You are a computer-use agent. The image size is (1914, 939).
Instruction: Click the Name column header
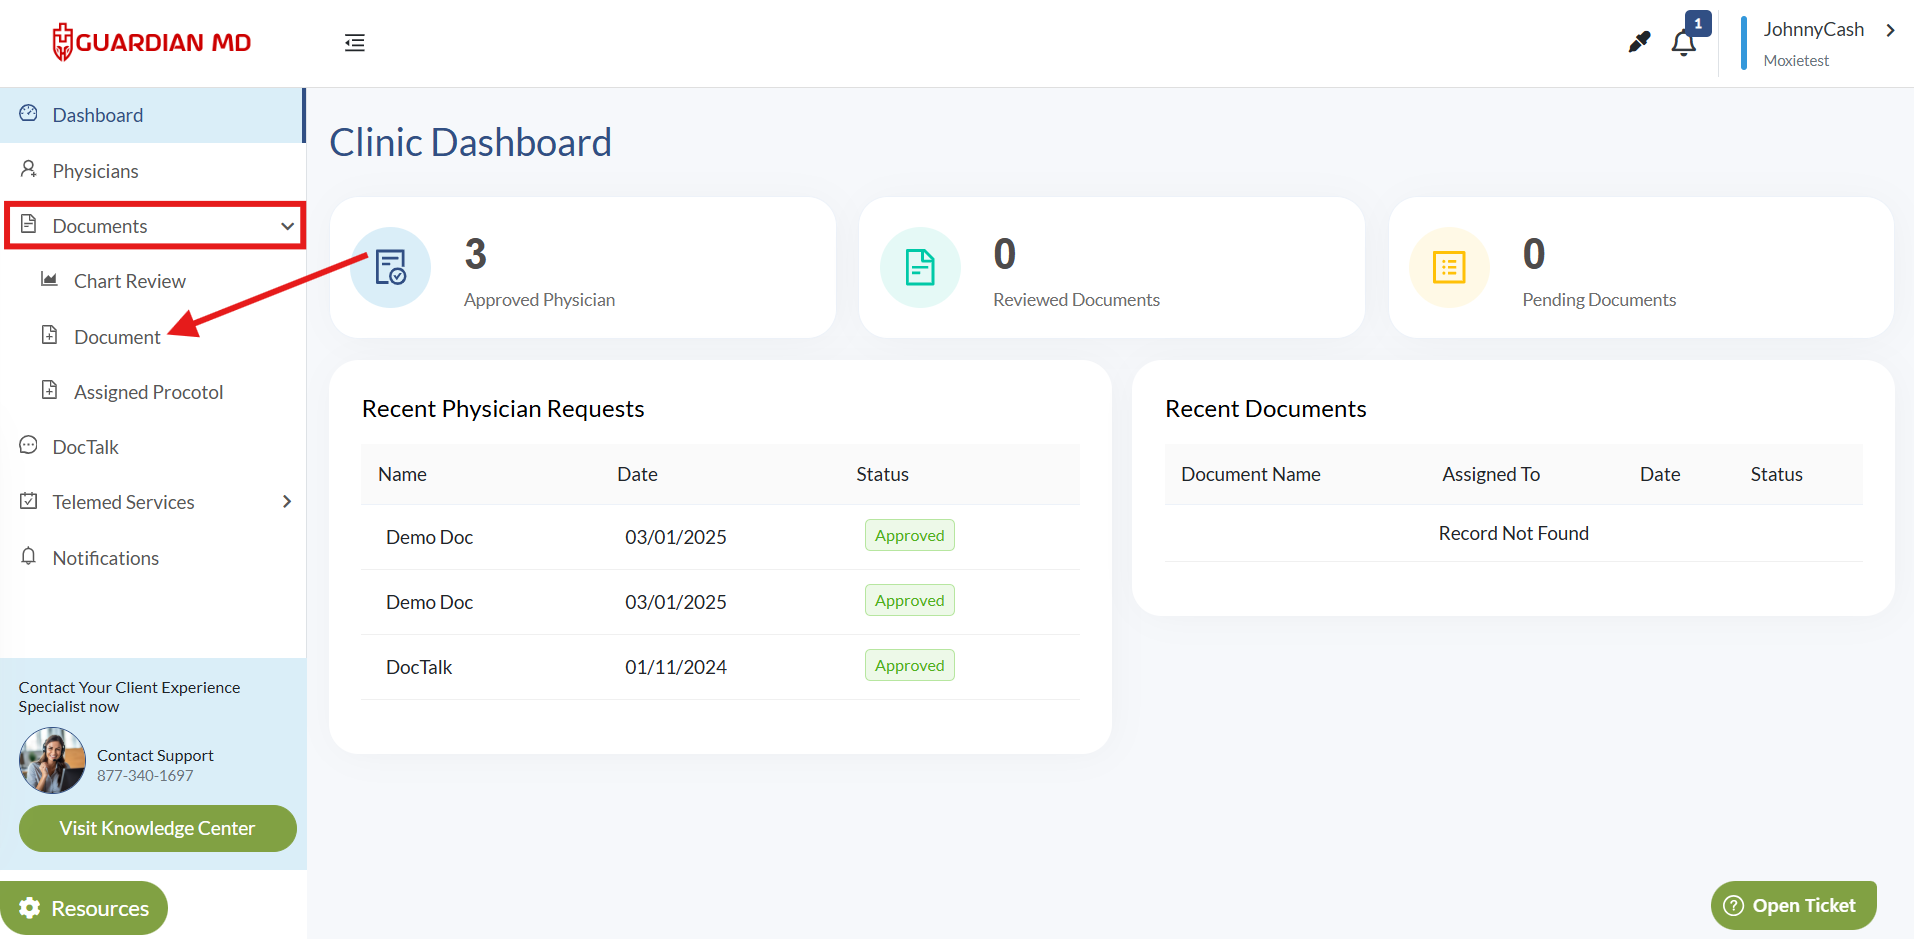[402, 474]
